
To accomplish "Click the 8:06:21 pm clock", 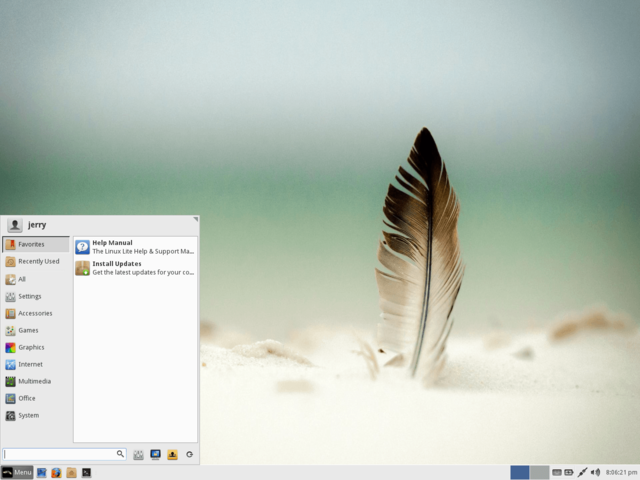I will point(621,473).
